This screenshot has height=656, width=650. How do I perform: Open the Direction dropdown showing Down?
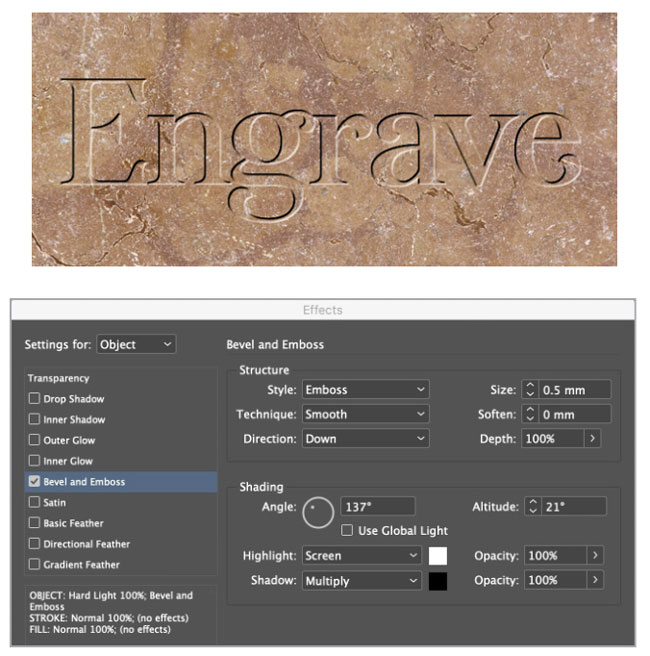click(366, 438)
